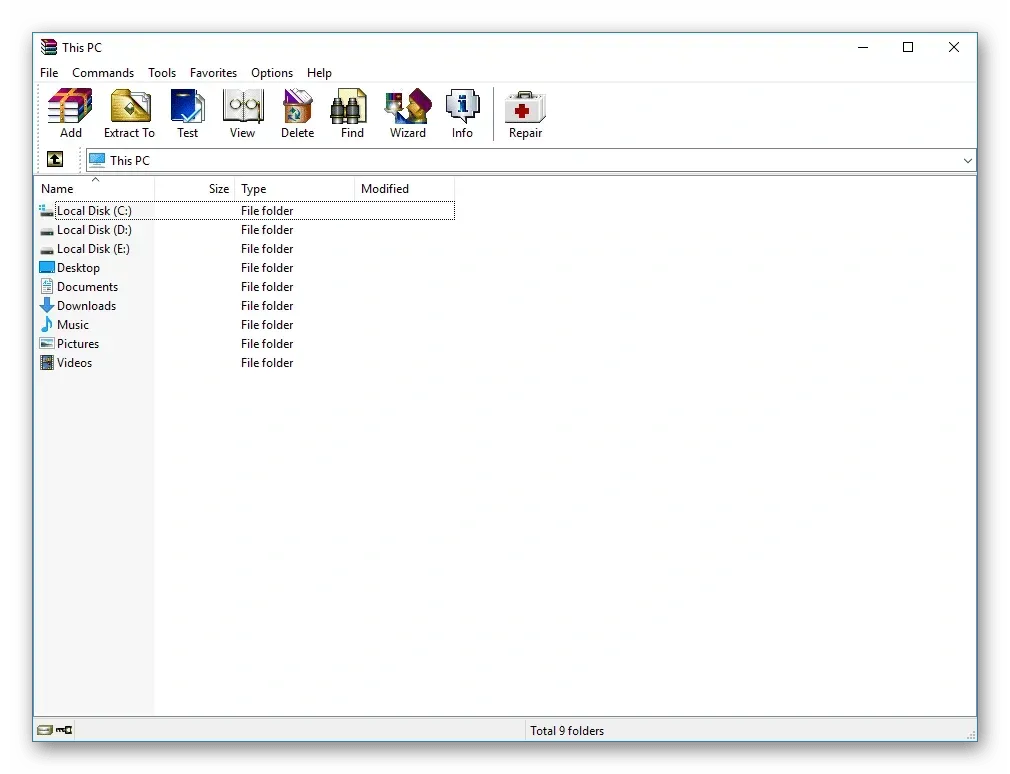Click the window resize grip corner
The image size is (1010, 774).
(x=971, y=735)
